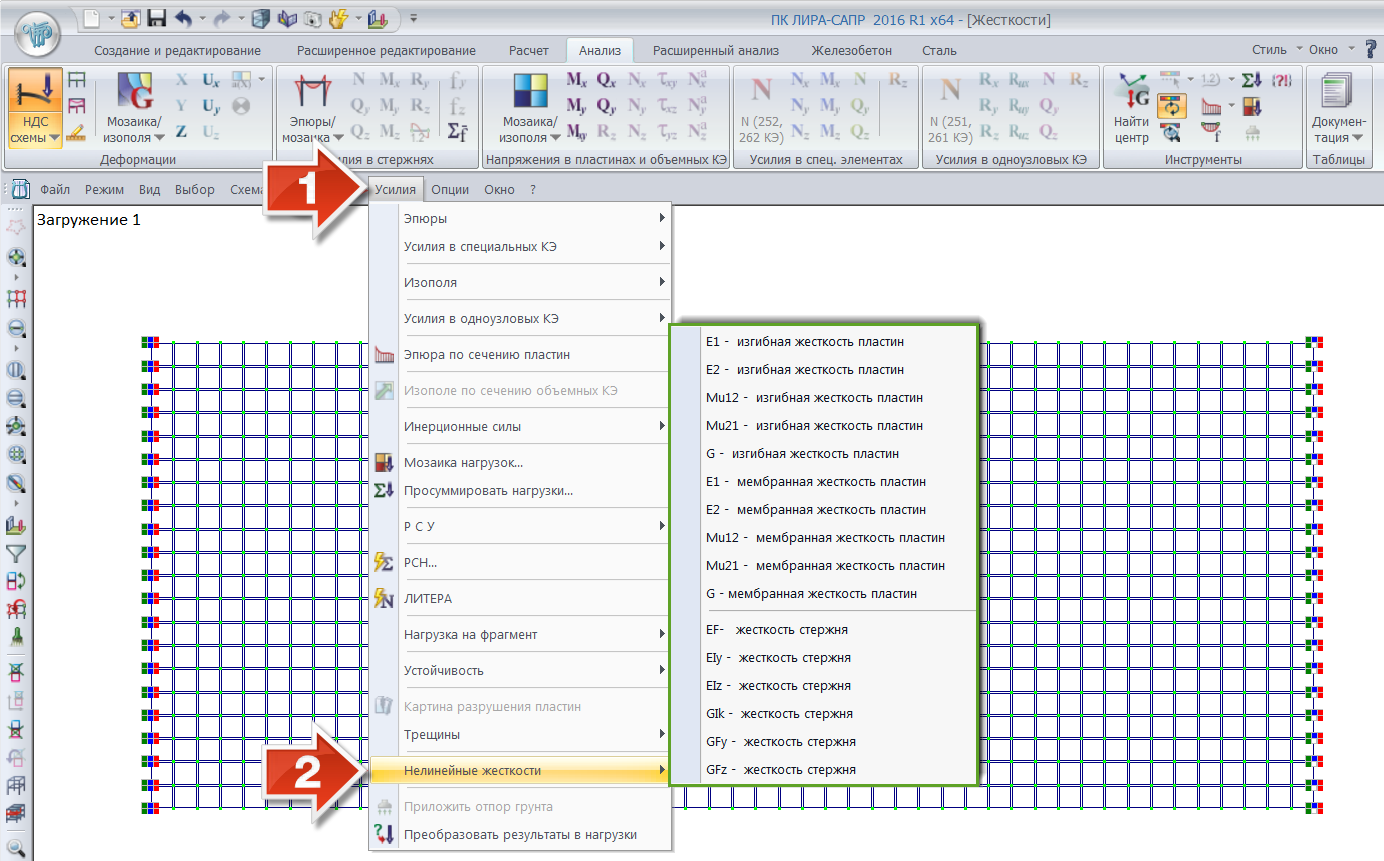Toggle the НДС схемы button
This screenshot has height=861, width=1384.
point(35,108)
